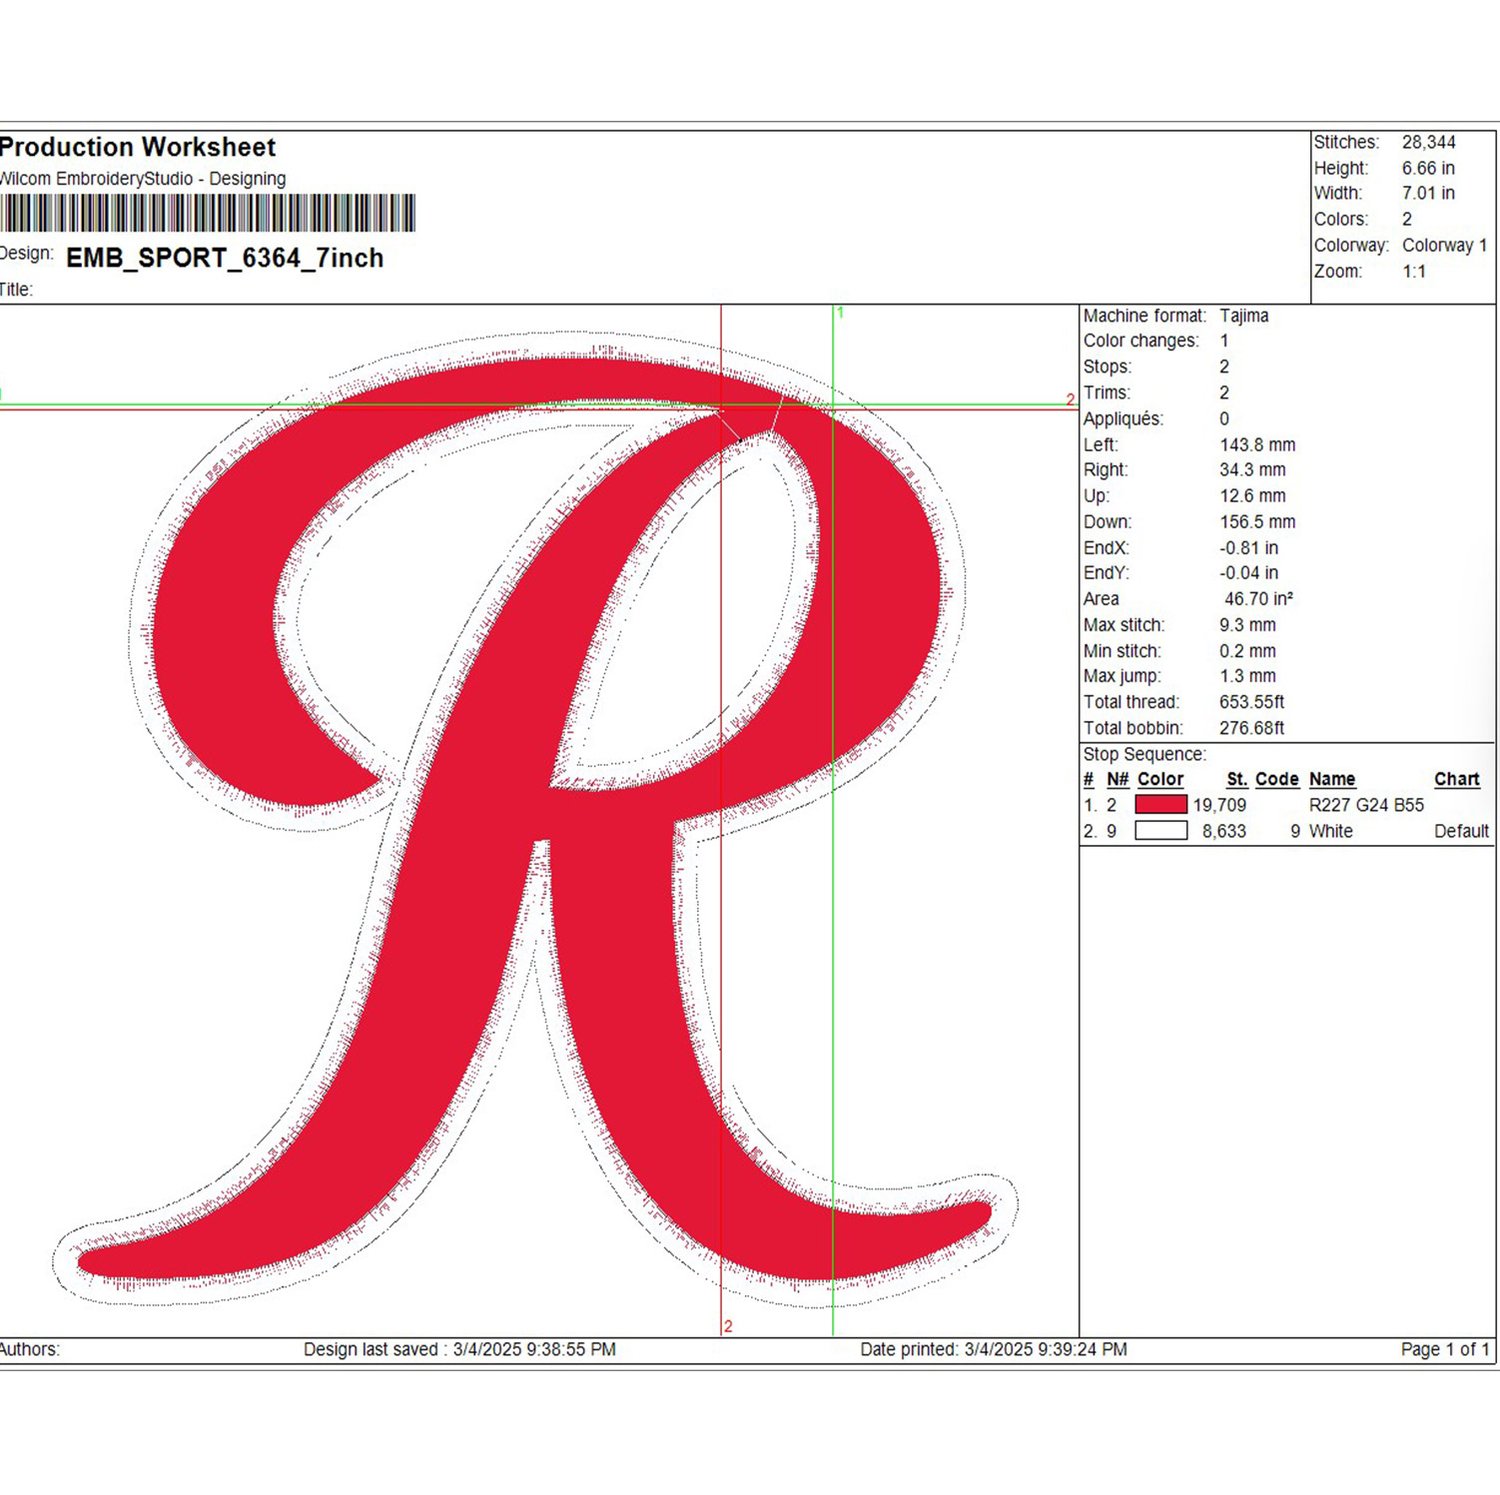
Task: Click the "Title:" label
Action: coord(16,289)
